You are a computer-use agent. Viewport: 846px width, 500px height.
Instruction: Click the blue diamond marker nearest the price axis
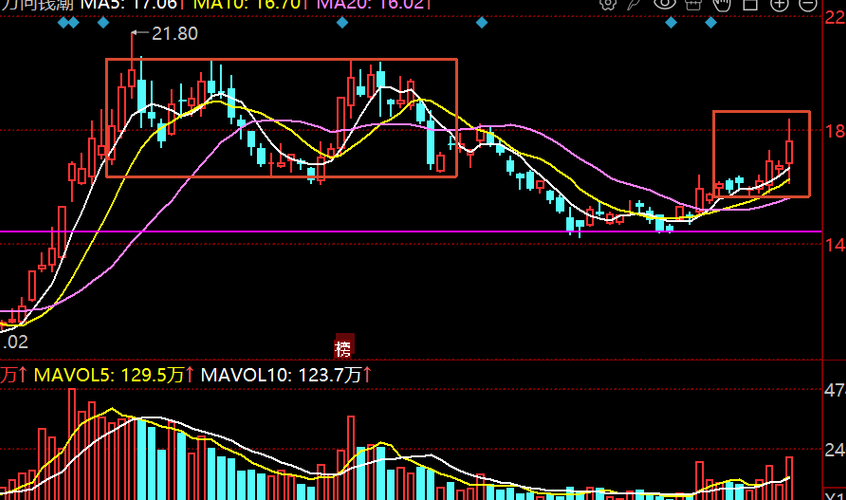tap(711, 23)
